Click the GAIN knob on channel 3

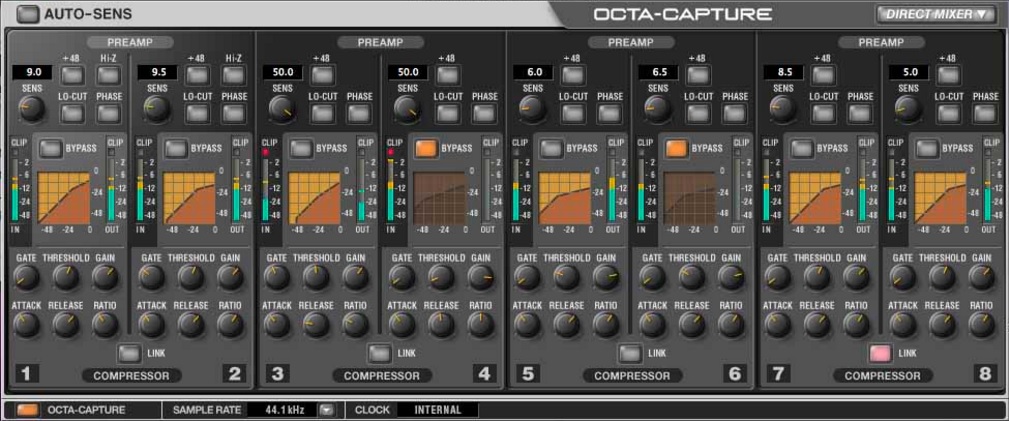pyautogui.click(x=356, y=277)
